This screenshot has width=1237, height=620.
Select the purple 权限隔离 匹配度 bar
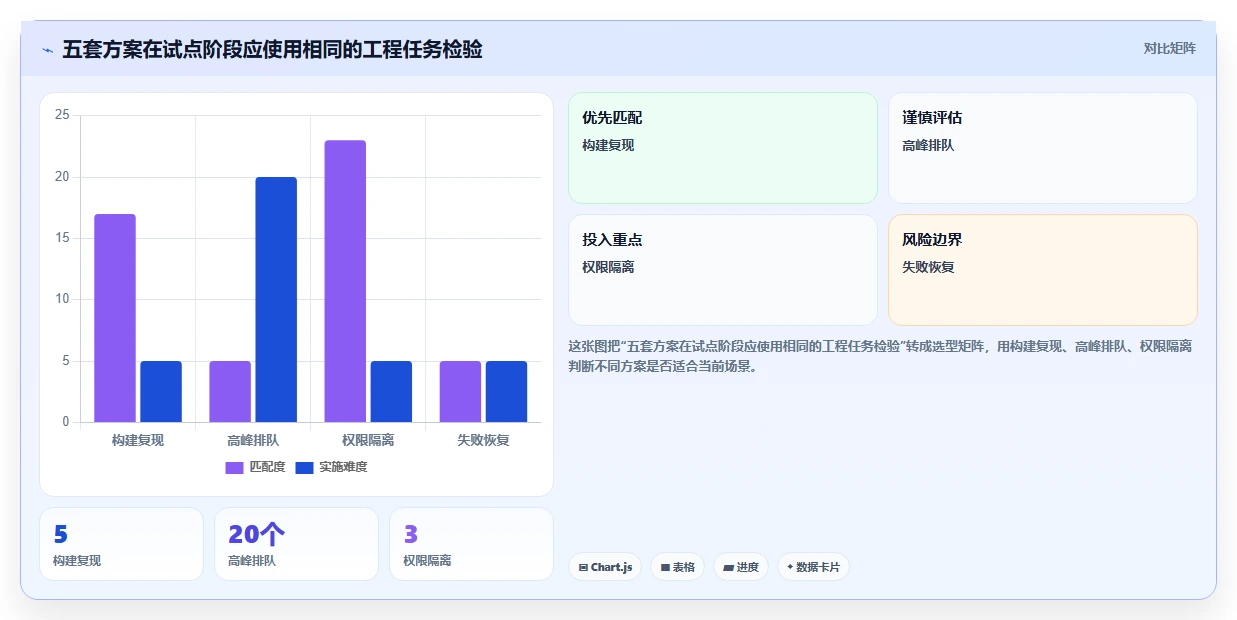[345, 281]
